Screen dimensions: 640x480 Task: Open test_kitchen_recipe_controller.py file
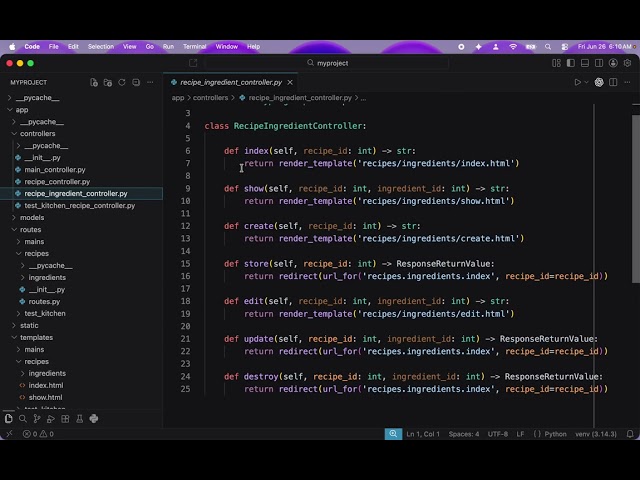[80, 206]
